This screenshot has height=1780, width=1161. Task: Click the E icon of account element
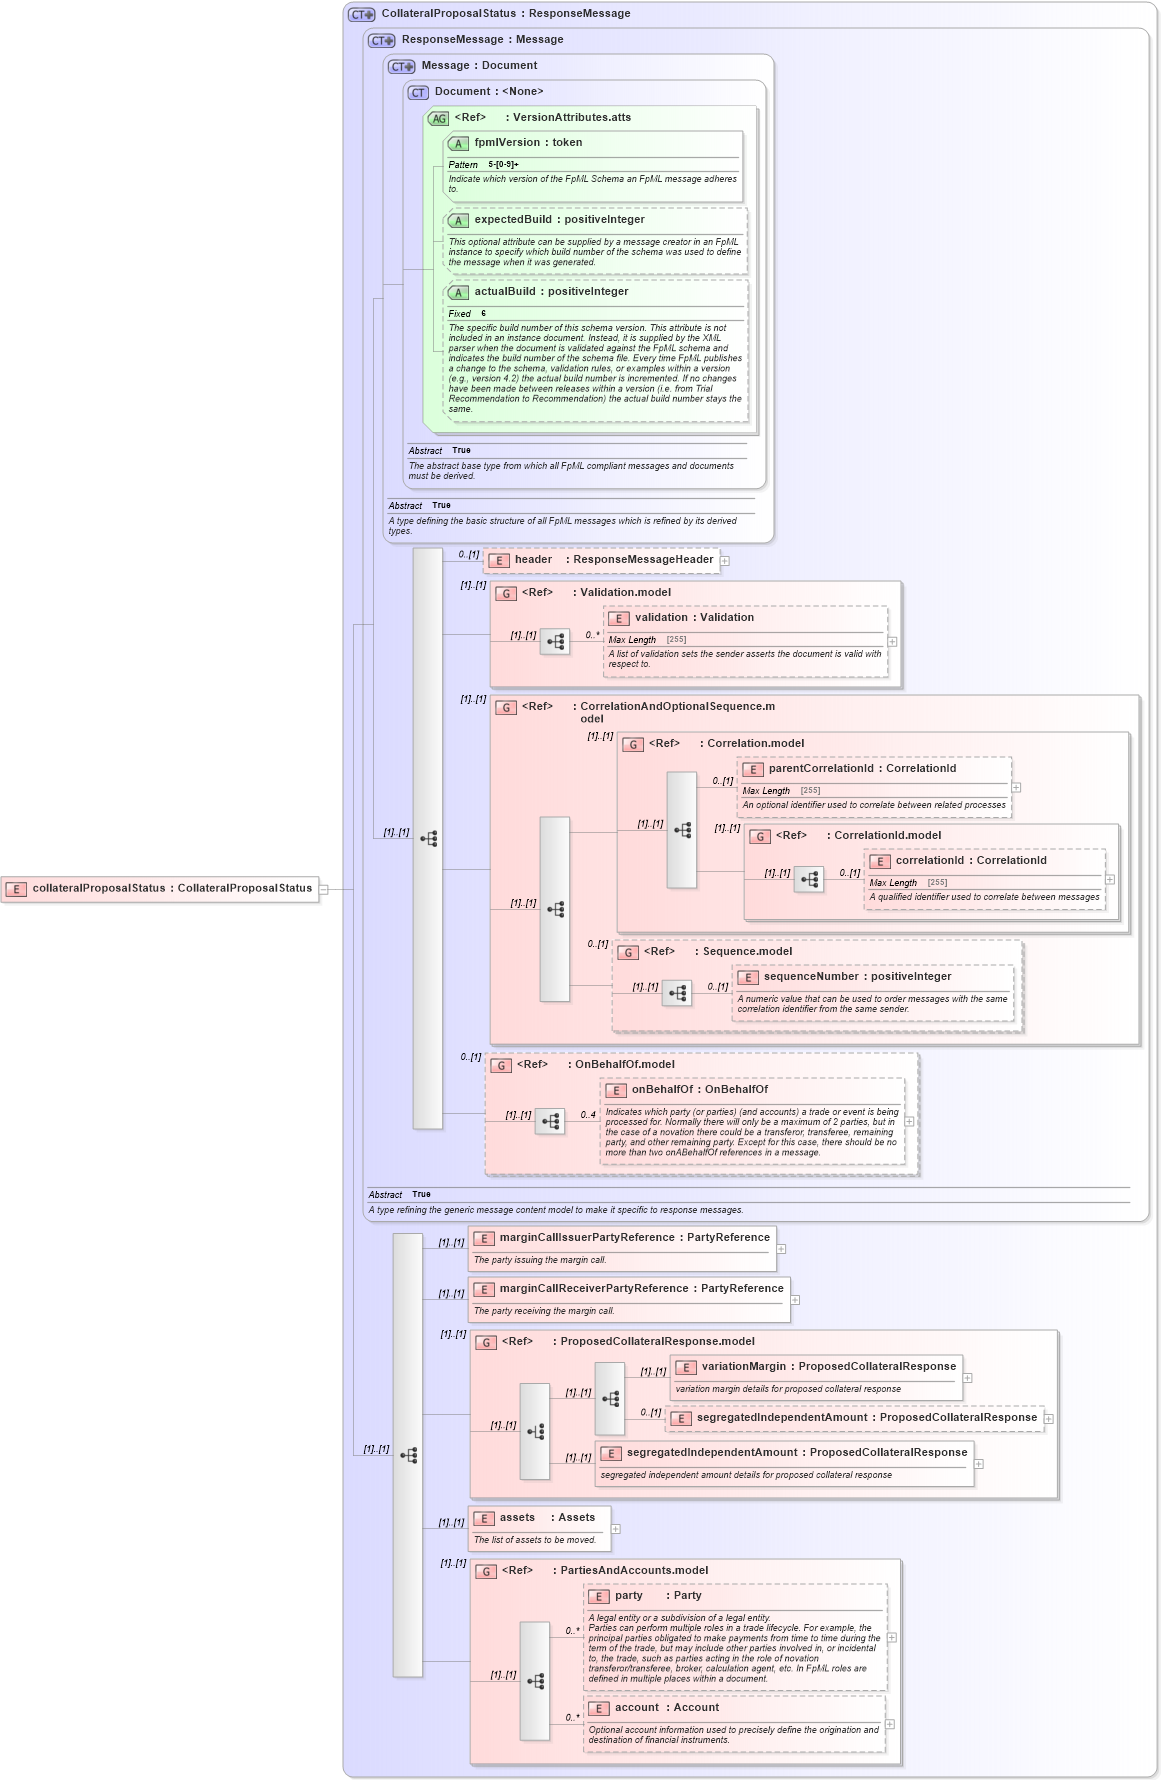[599, 1709]
